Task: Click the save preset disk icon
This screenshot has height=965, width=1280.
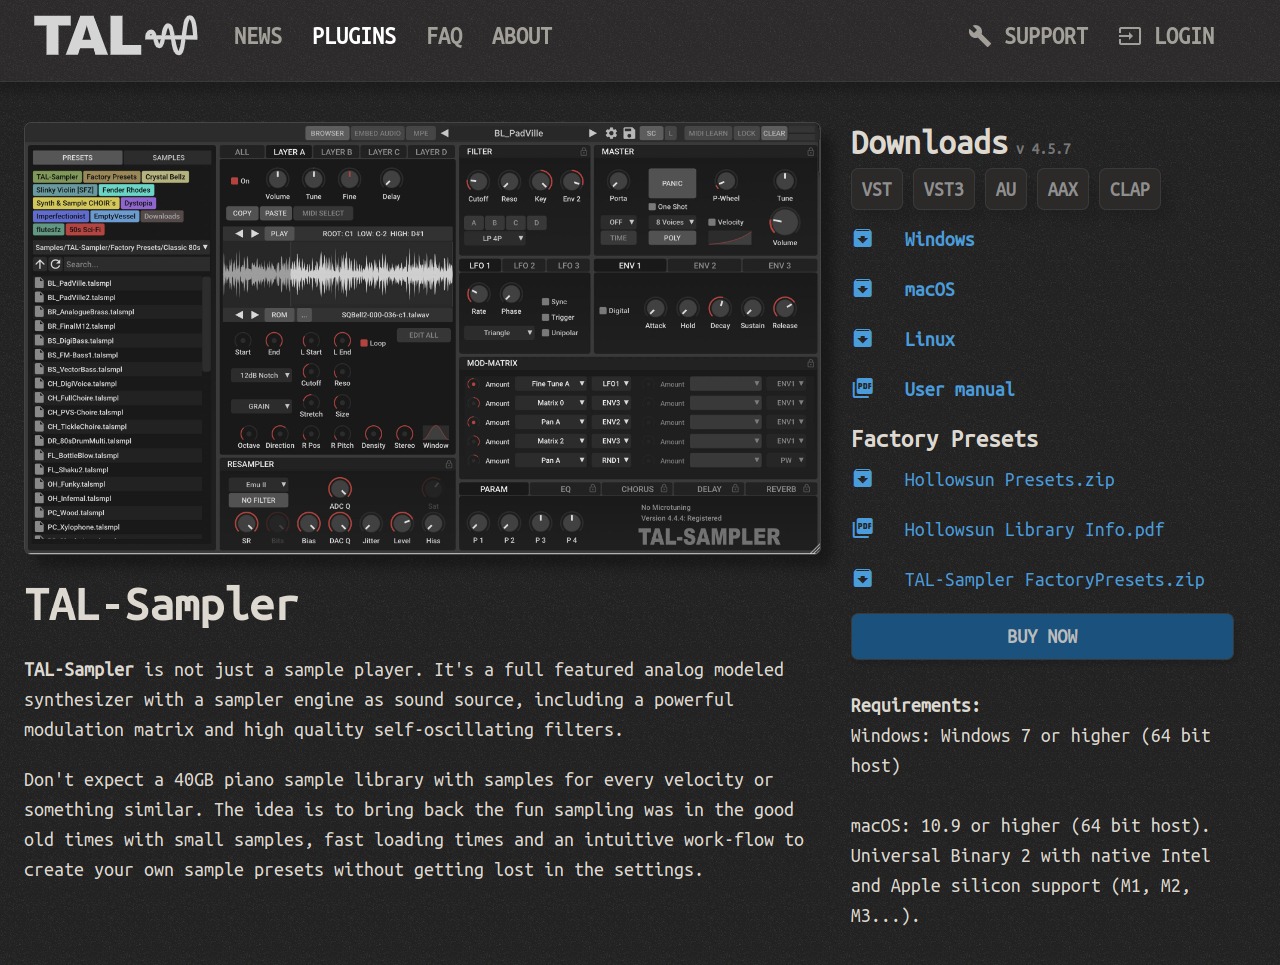Action: pyautogui.click(x=630, y=133)
